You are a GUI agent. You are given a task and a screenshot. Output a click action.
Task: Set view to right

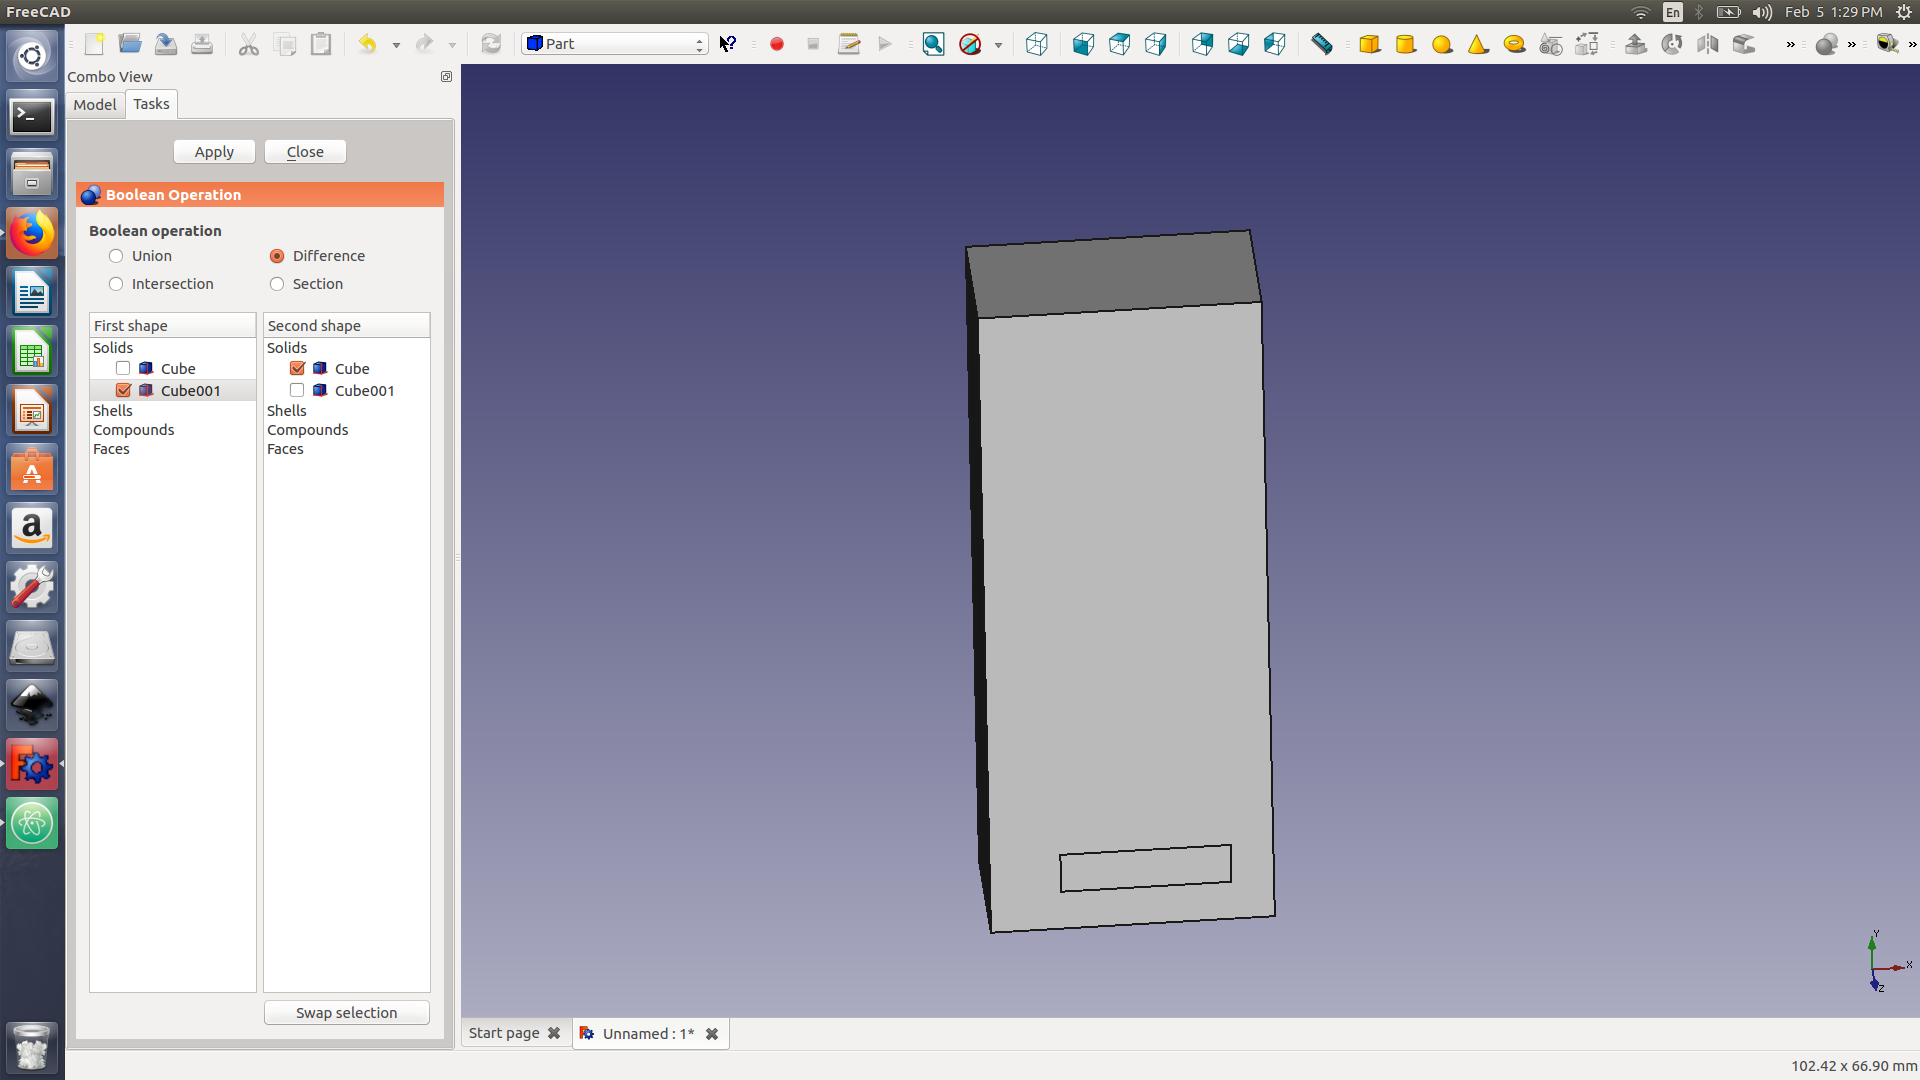click(x=1156, y=44)
